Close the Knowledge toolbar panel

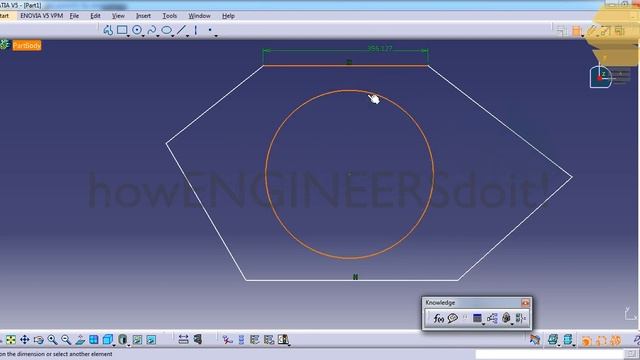[x=525, y=303]
